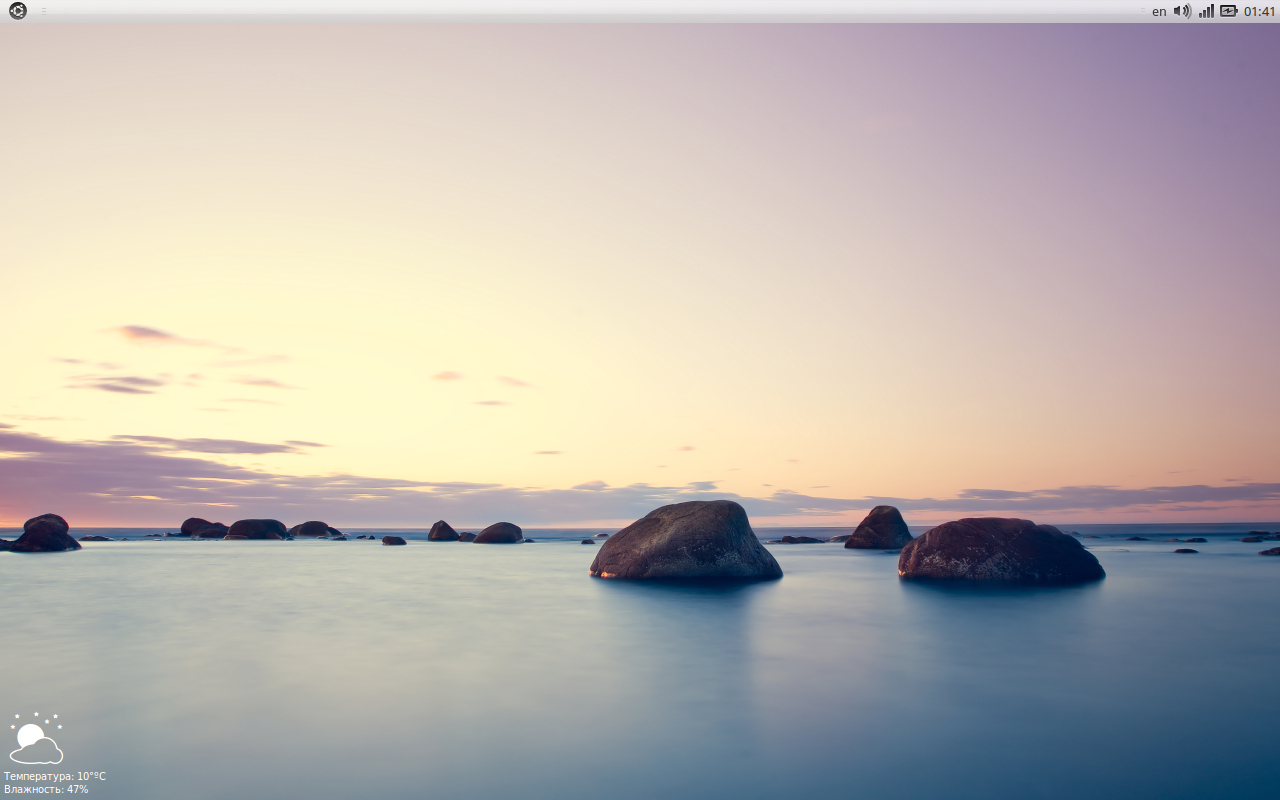Open the Ubuntu logo main menu
Screen dimensions: 1280x800
[x=17, y=11]
